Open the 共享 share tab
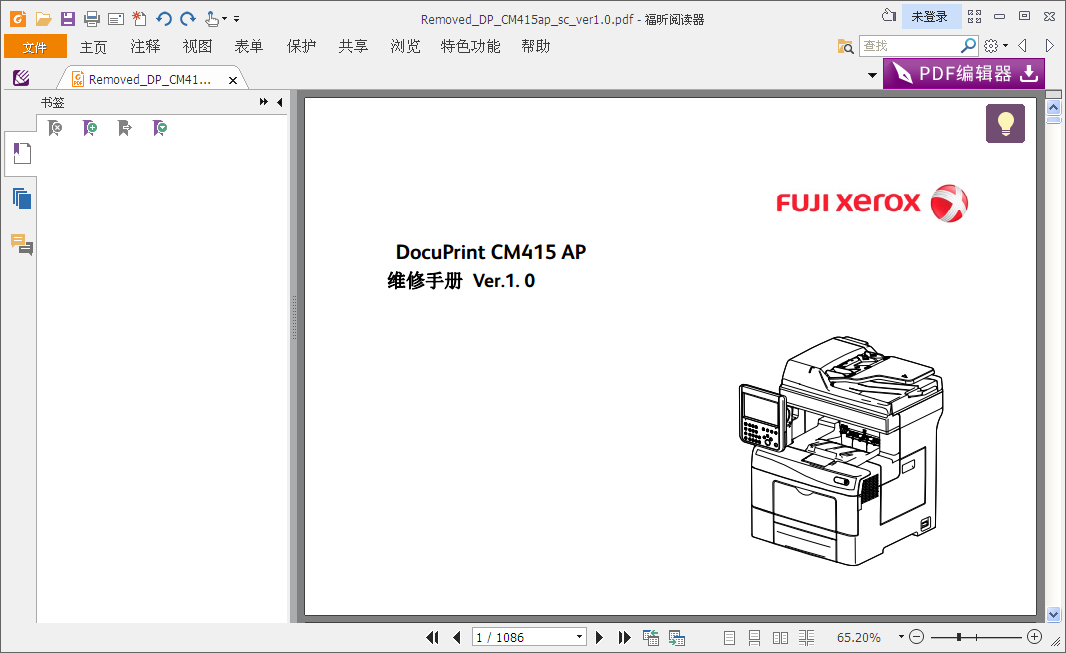 coord(353,47)
